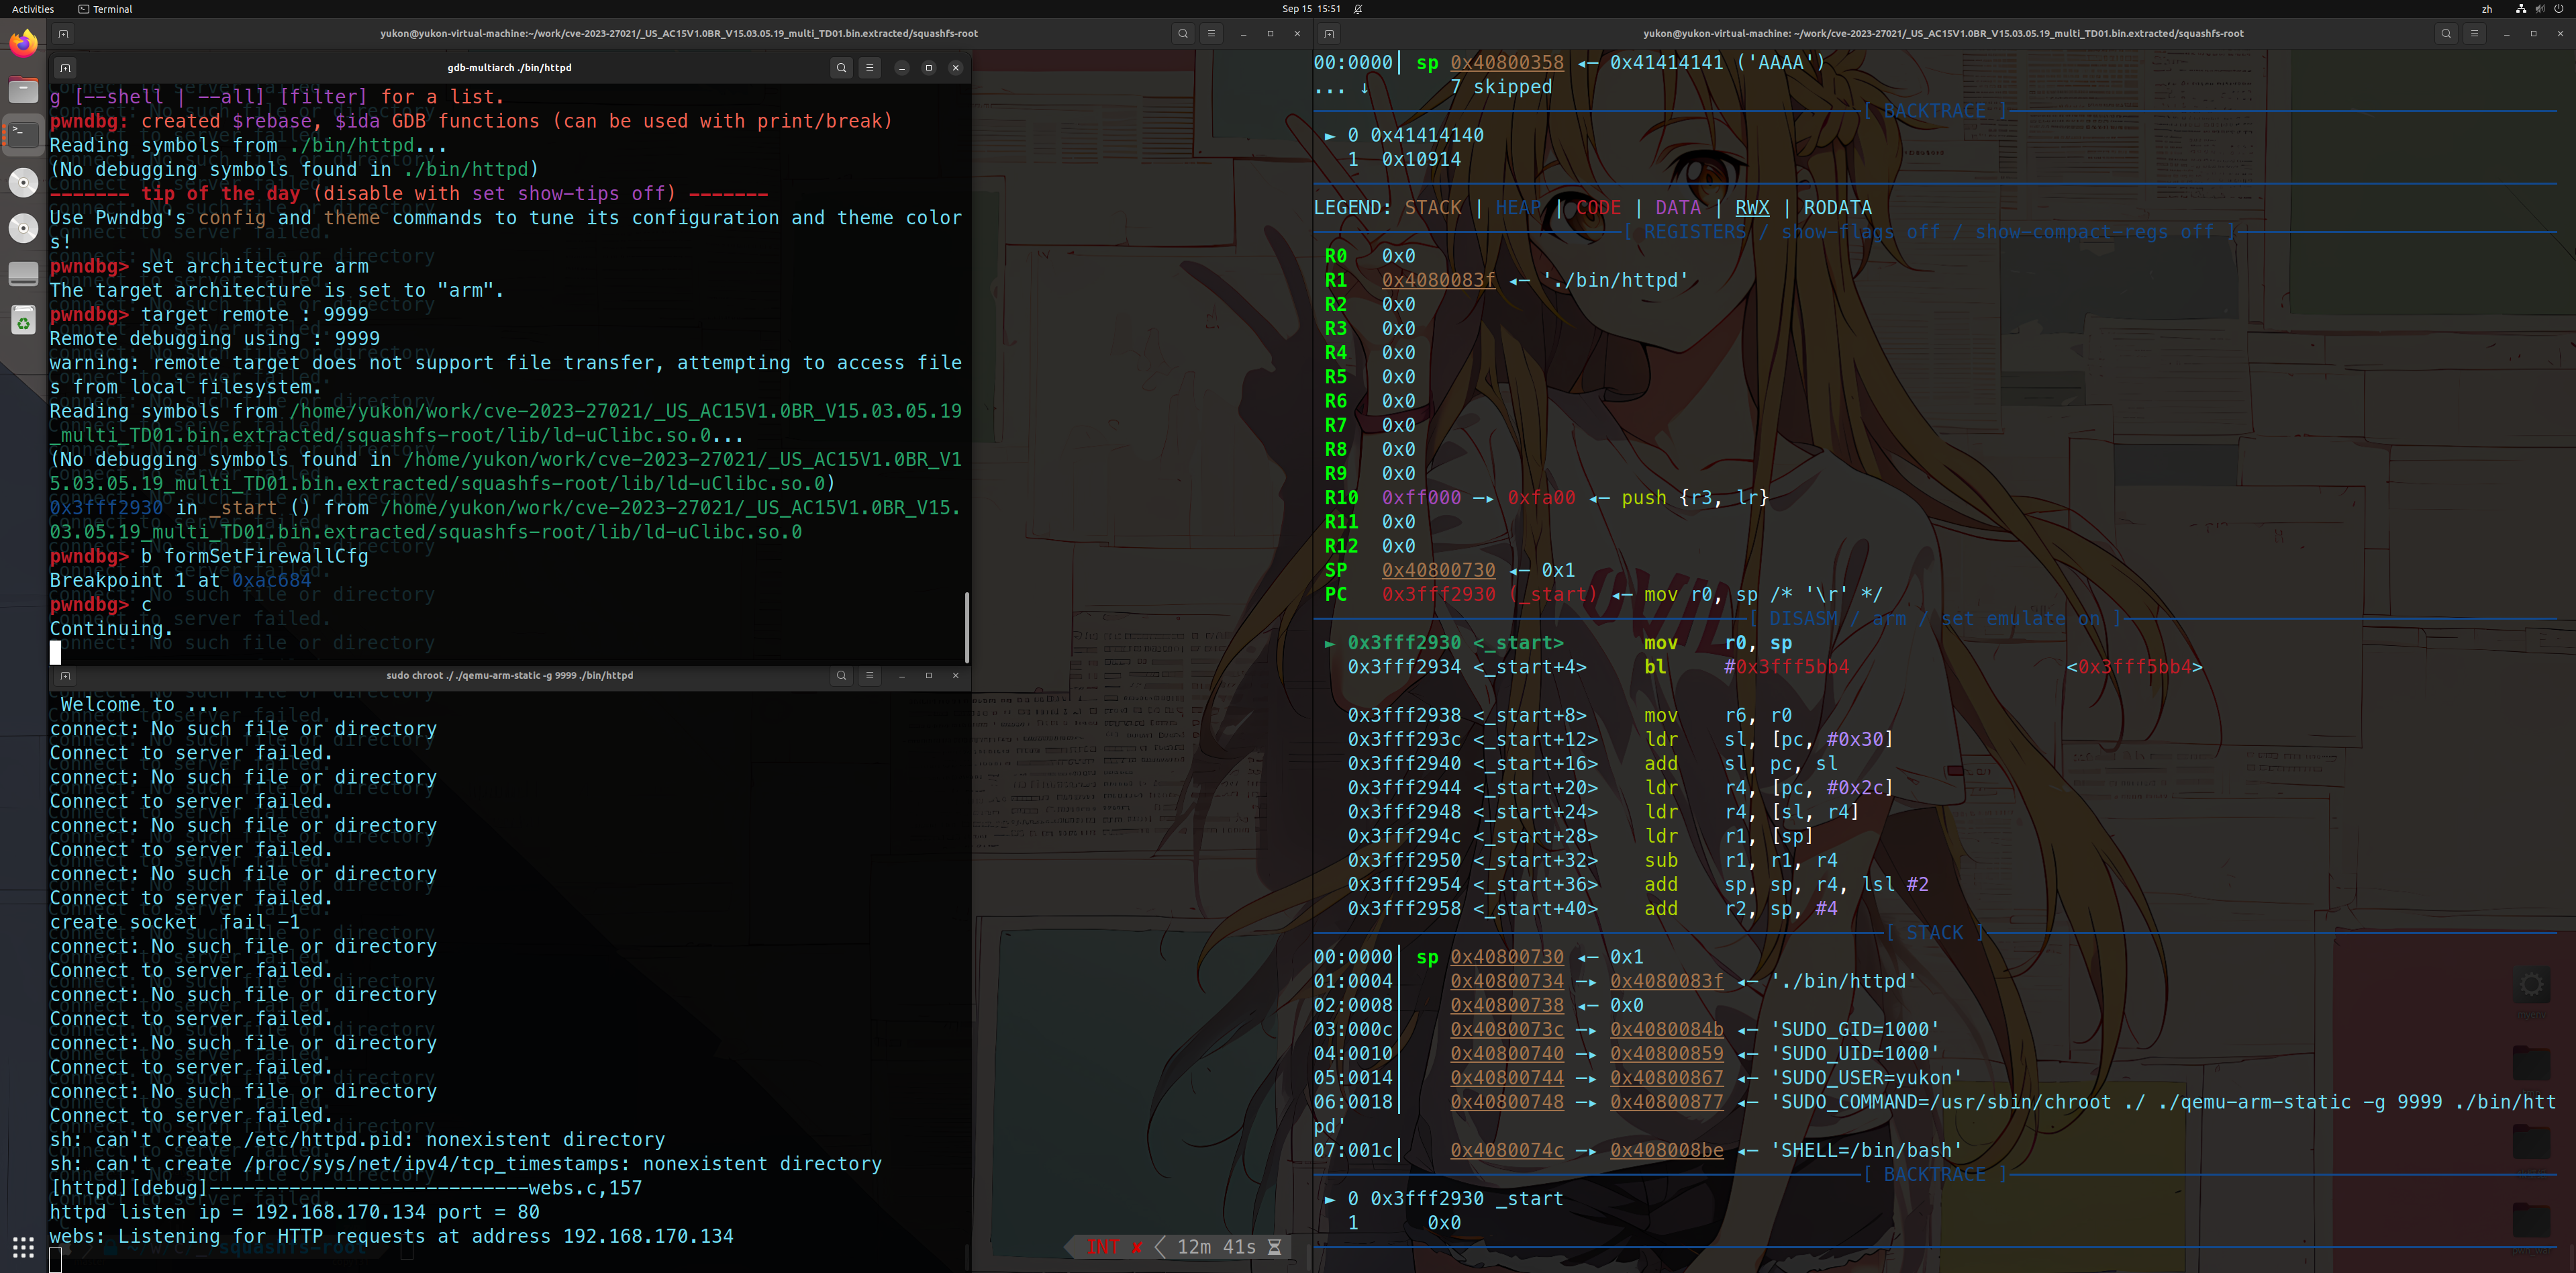Click new tab icon in sudo chroot window
The image size is (2576, 1273).
[x=65, y=676]
